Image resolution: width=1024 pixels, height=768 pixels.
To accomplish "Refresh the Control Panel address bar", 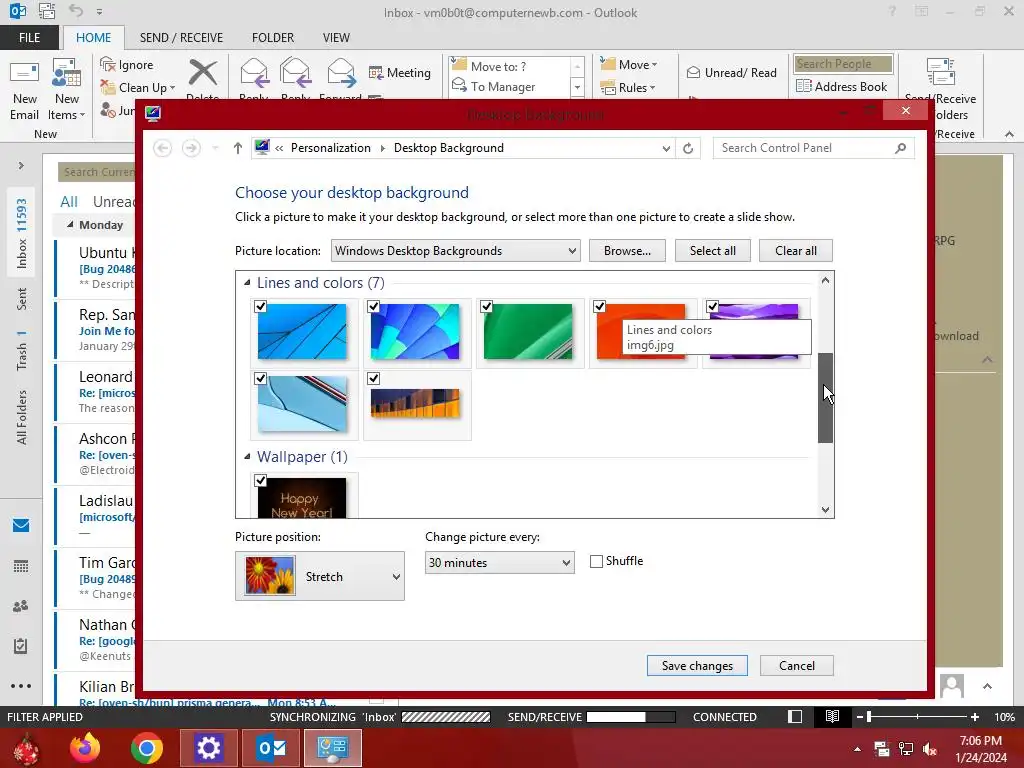I will (x=688, y=148).
